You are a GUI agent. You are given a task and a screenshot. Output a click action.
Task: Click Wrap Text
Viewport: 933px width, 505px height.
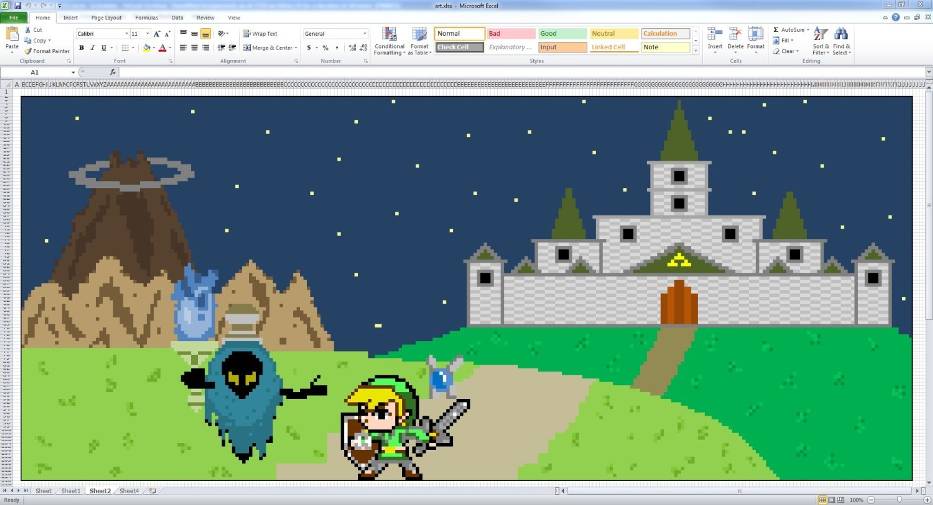[261, 34]
